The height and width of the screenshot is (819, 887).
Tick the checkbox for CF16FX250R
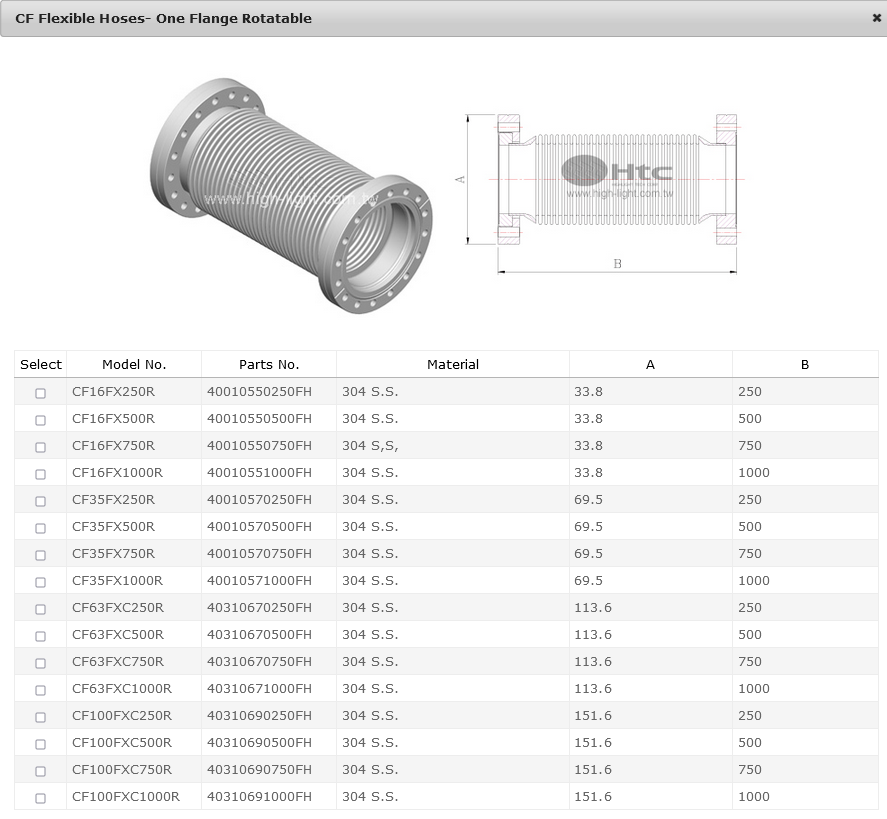tap(41, 393)
